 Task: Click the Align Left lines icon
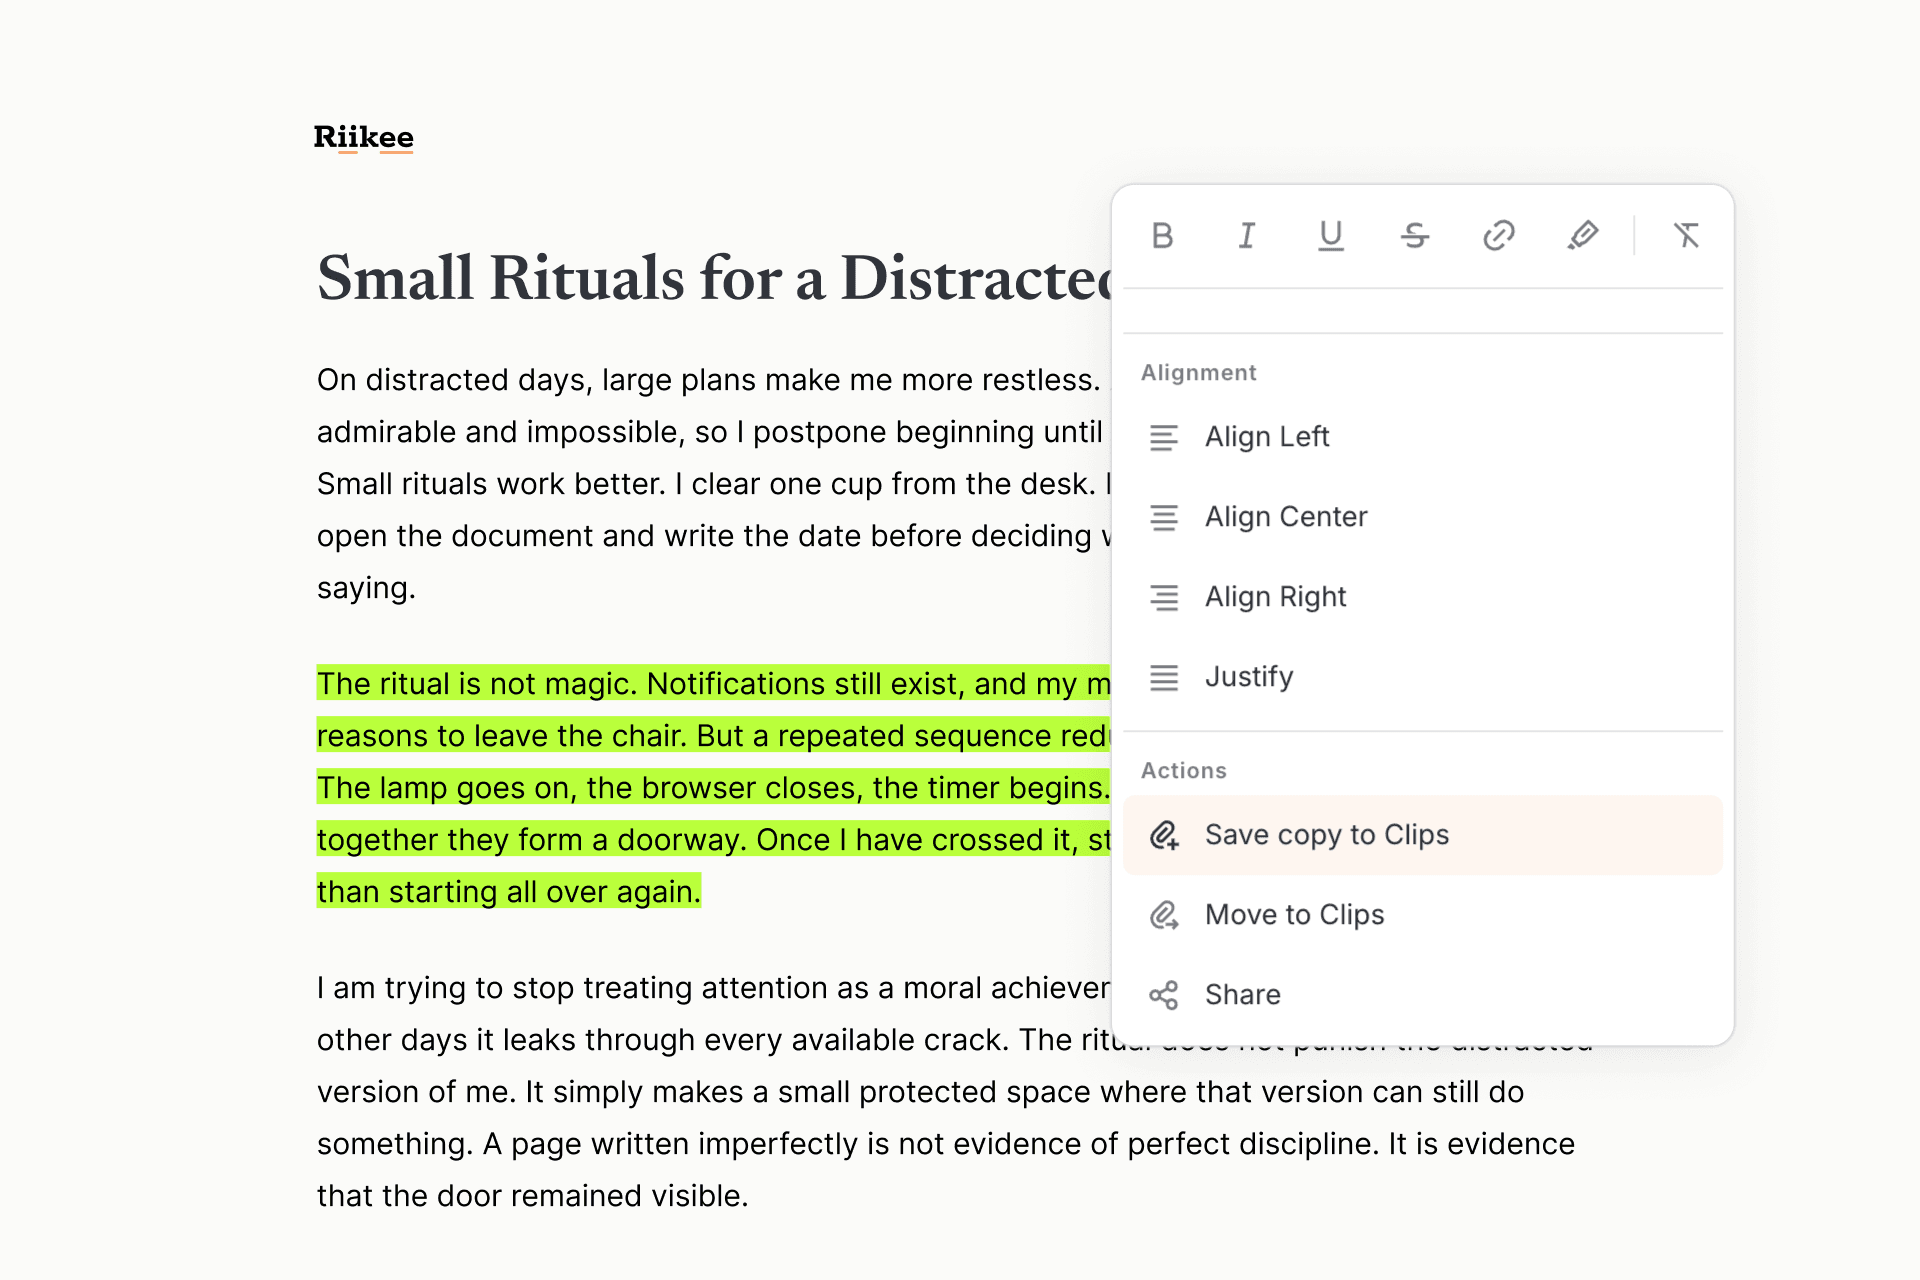point(1163,437)
